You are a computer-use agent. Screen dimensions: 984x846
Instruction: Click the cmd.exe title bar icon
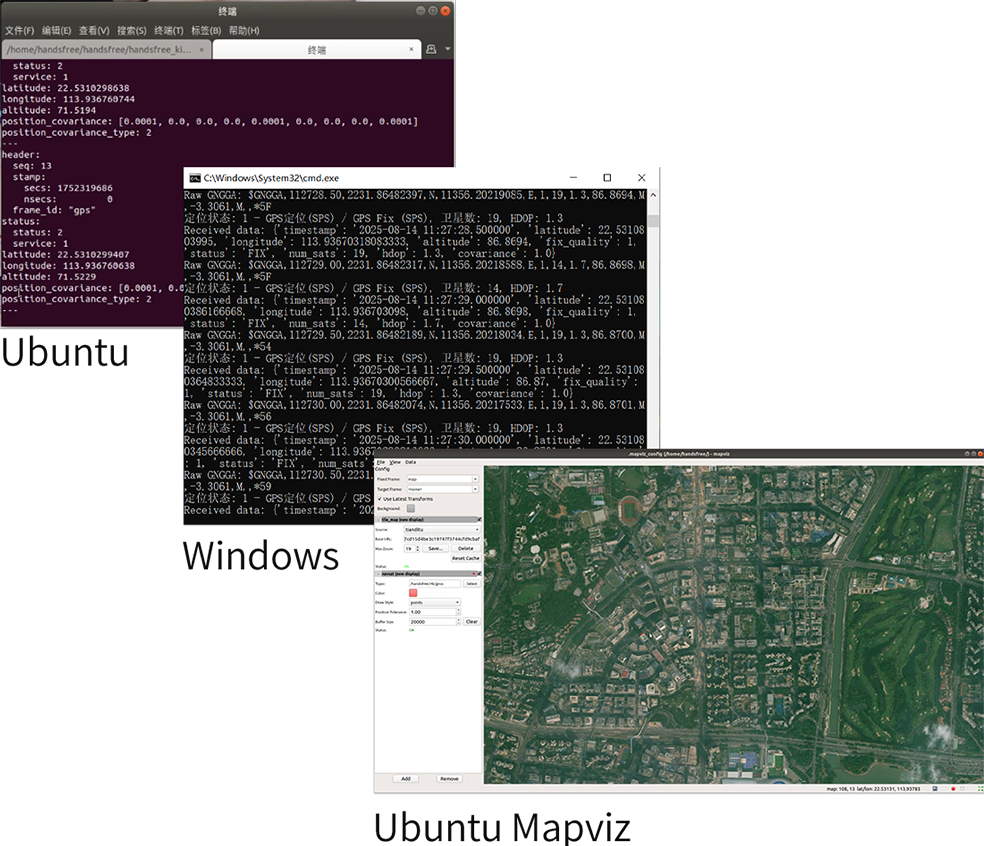point(193,177)
